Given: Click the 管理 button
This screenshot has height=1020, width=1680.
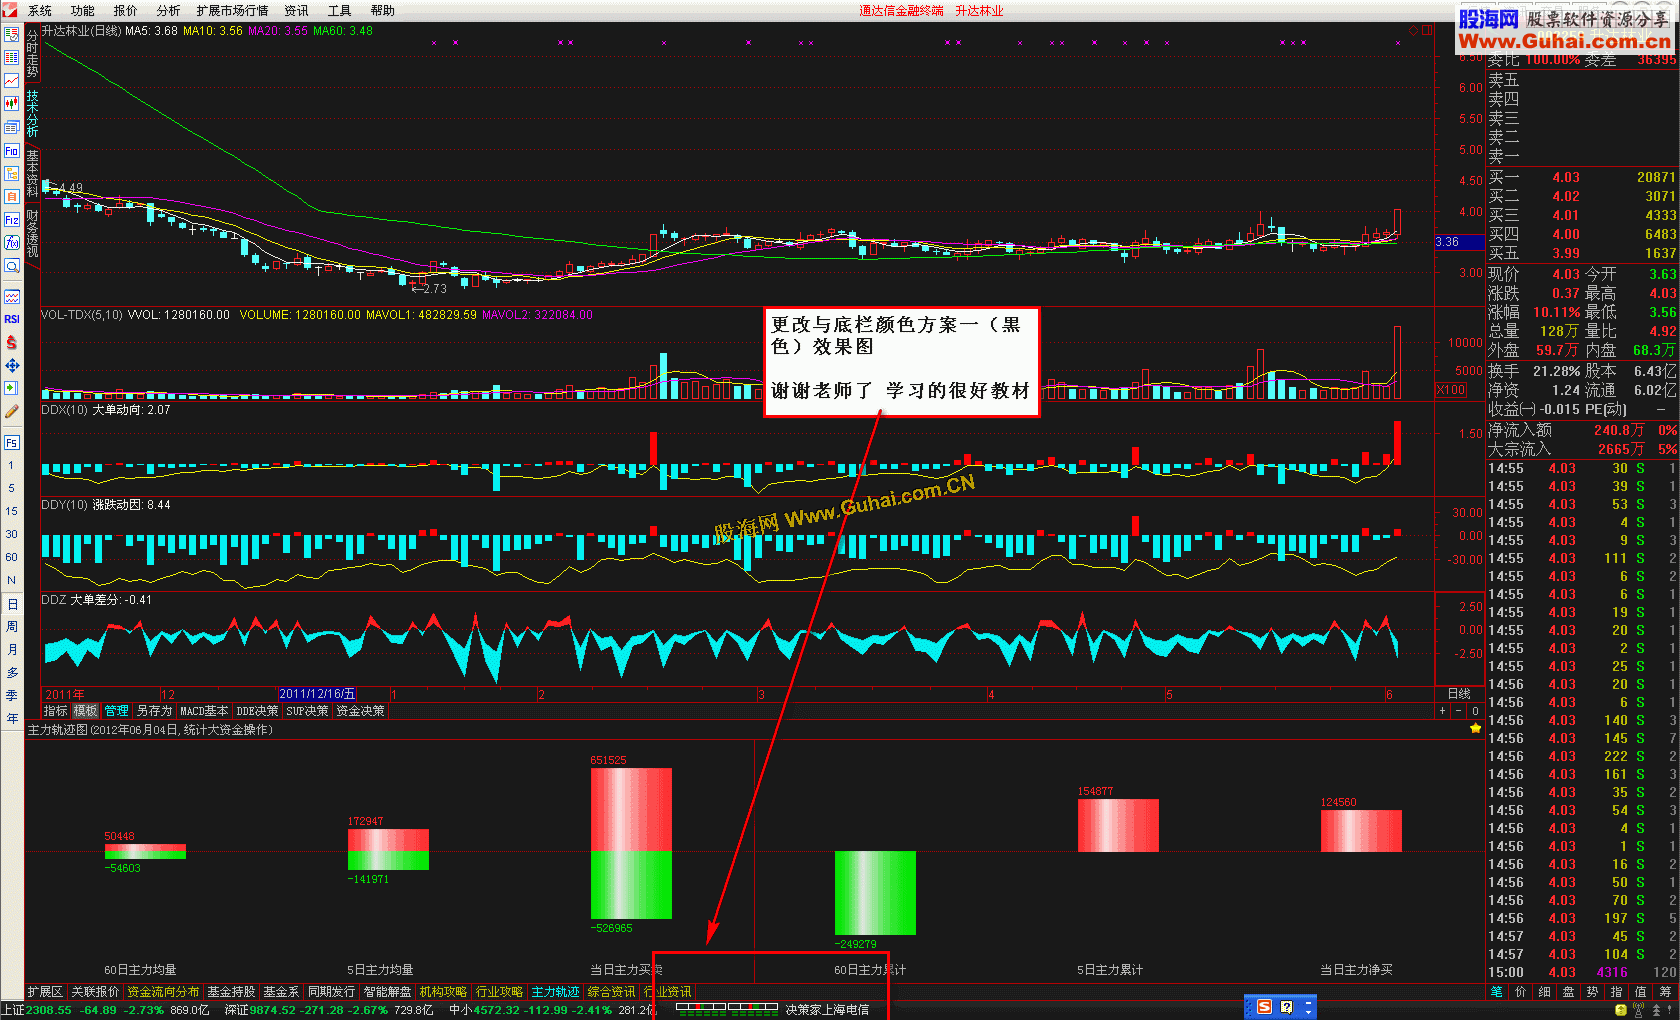Looking at the screenshot, I should 116,711.
